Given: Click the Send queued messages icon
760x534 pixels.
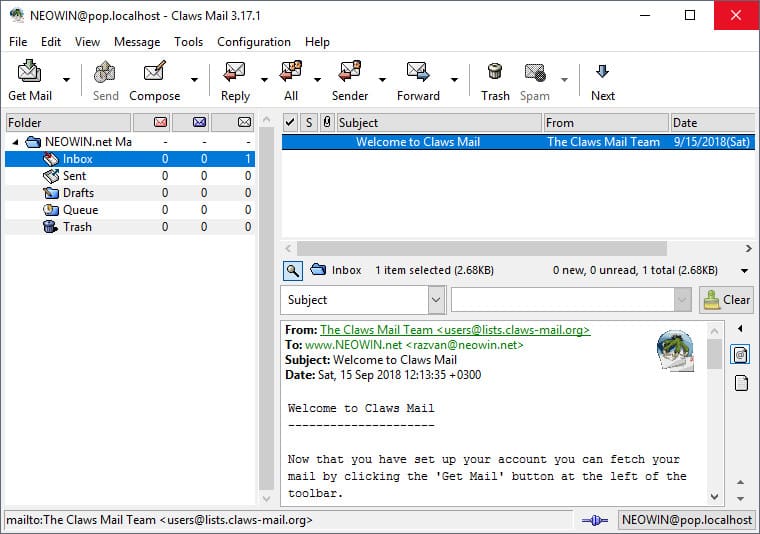Looking at the screenshot, I should (105, 72).
